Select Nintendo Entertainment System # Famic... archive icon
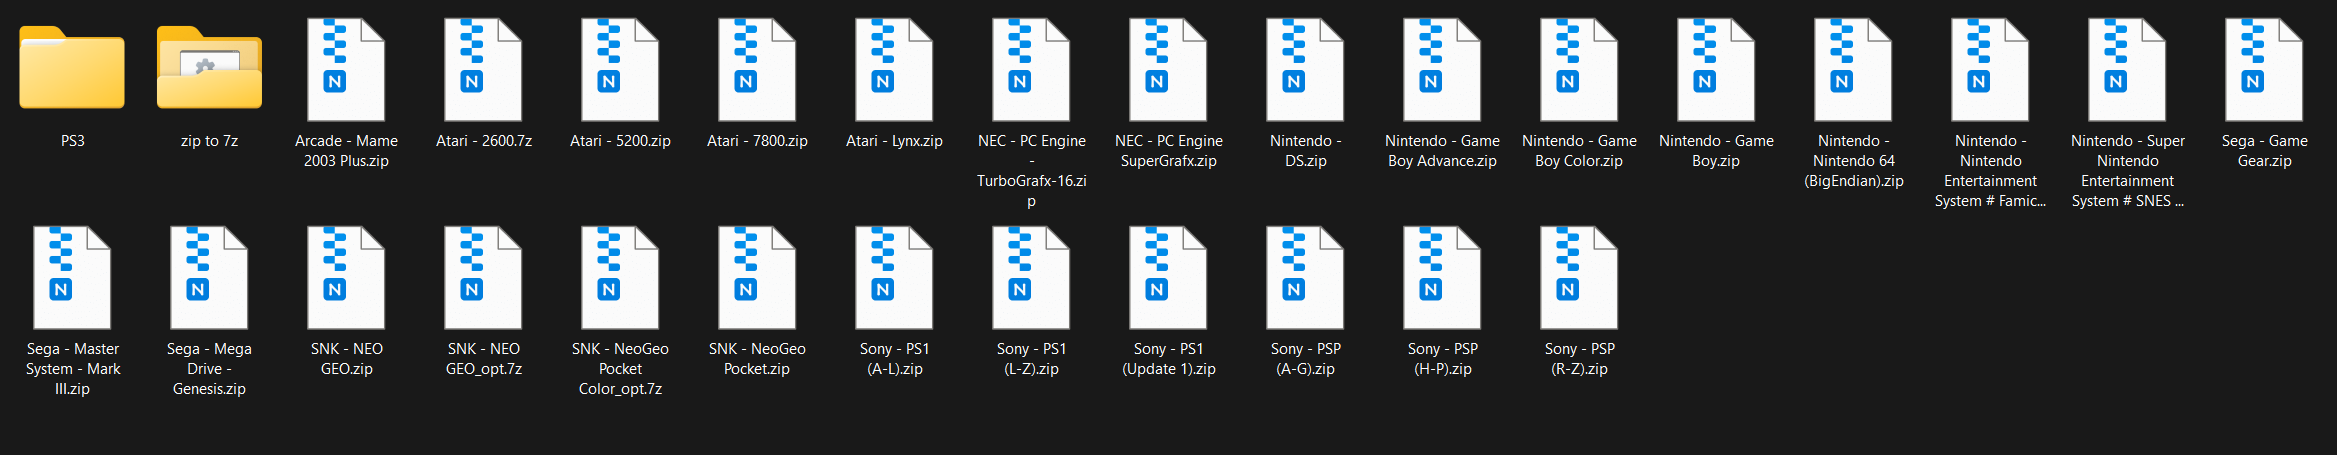The height and width of the screenshot is (455, 2337). point(1990,69)
